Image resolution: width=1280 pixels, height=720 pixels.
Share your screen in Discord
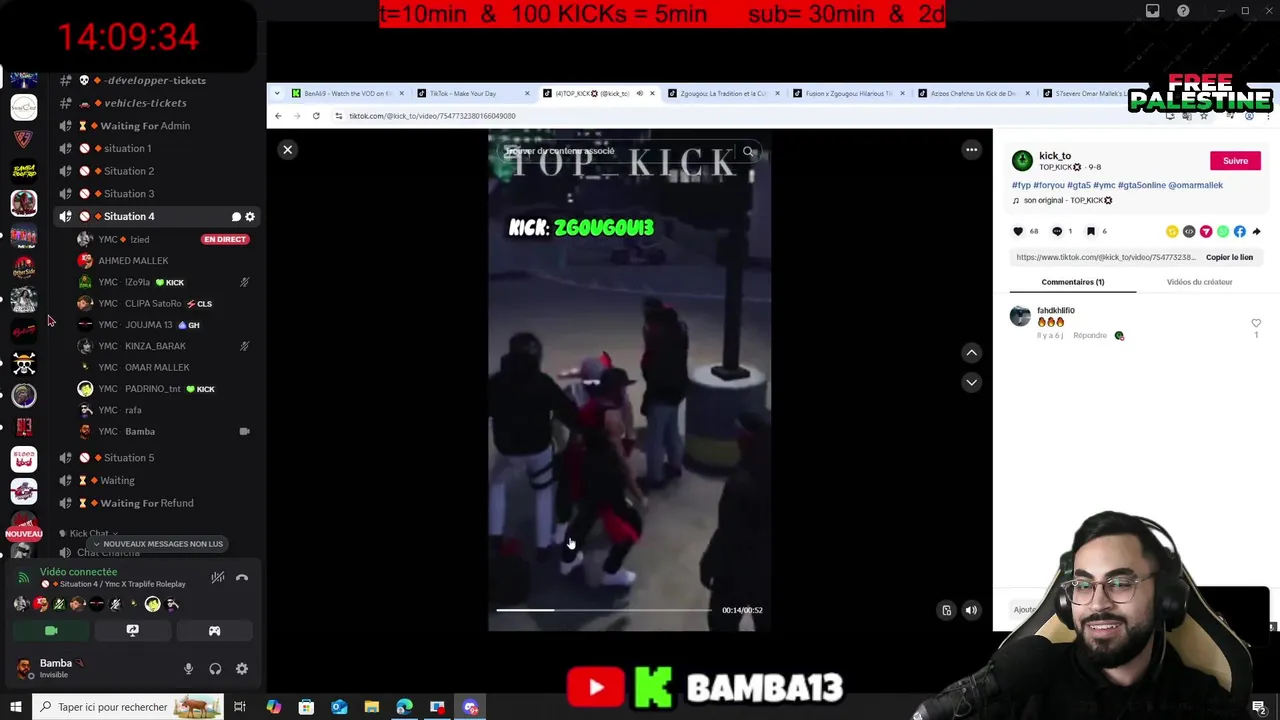pyautogui.click(x=132, y=631)
